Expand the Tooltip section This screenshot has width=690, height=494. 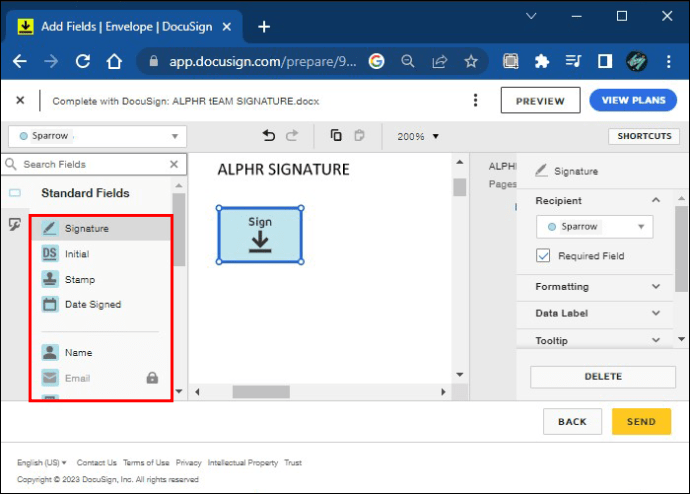(656, 340)
